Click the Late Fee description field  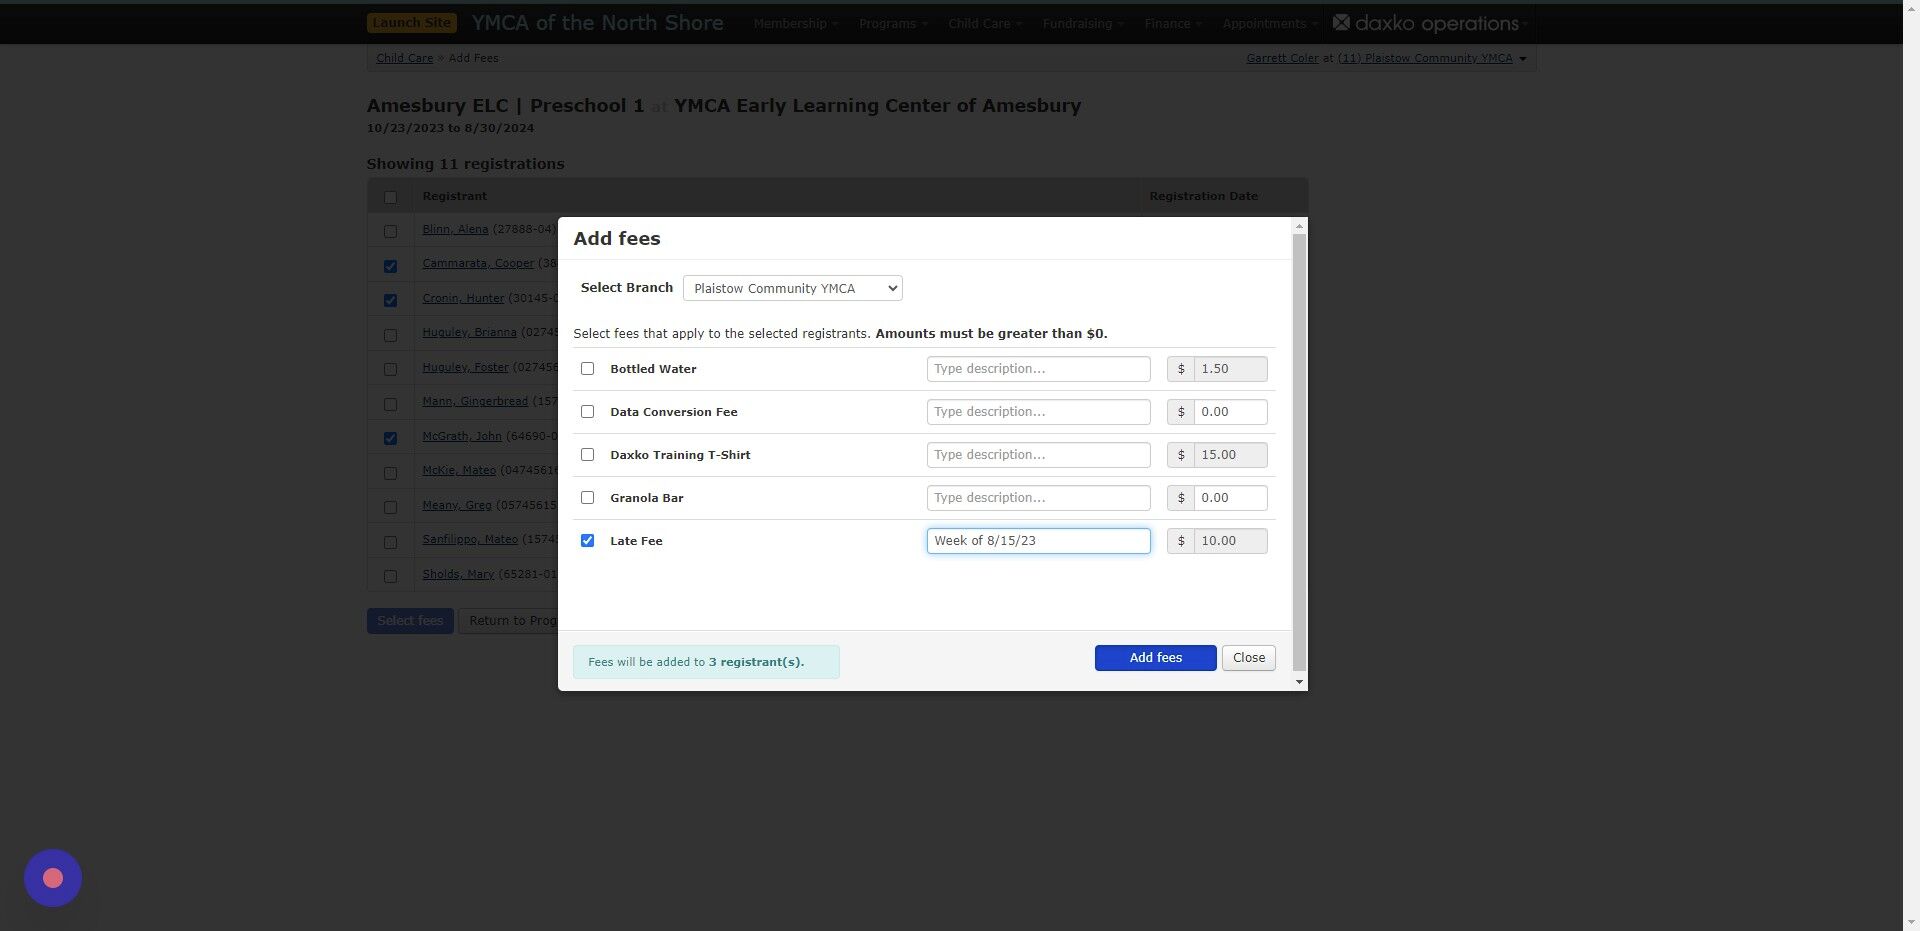coord(1038,540)
